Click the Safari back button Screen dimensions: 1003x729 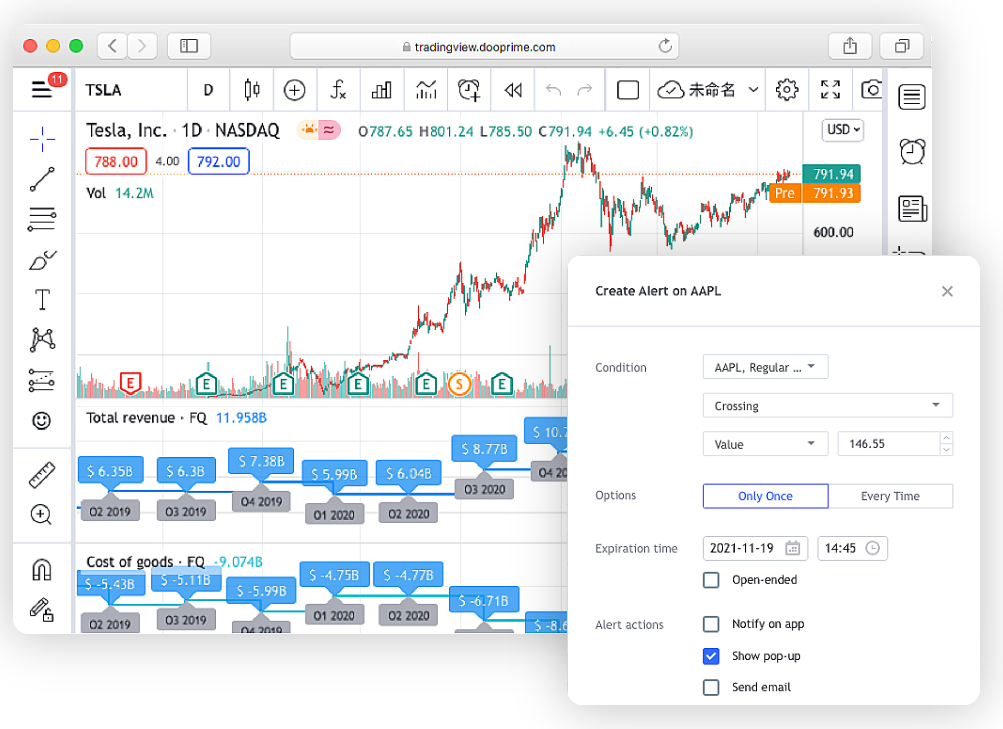[x=113, y=46]
